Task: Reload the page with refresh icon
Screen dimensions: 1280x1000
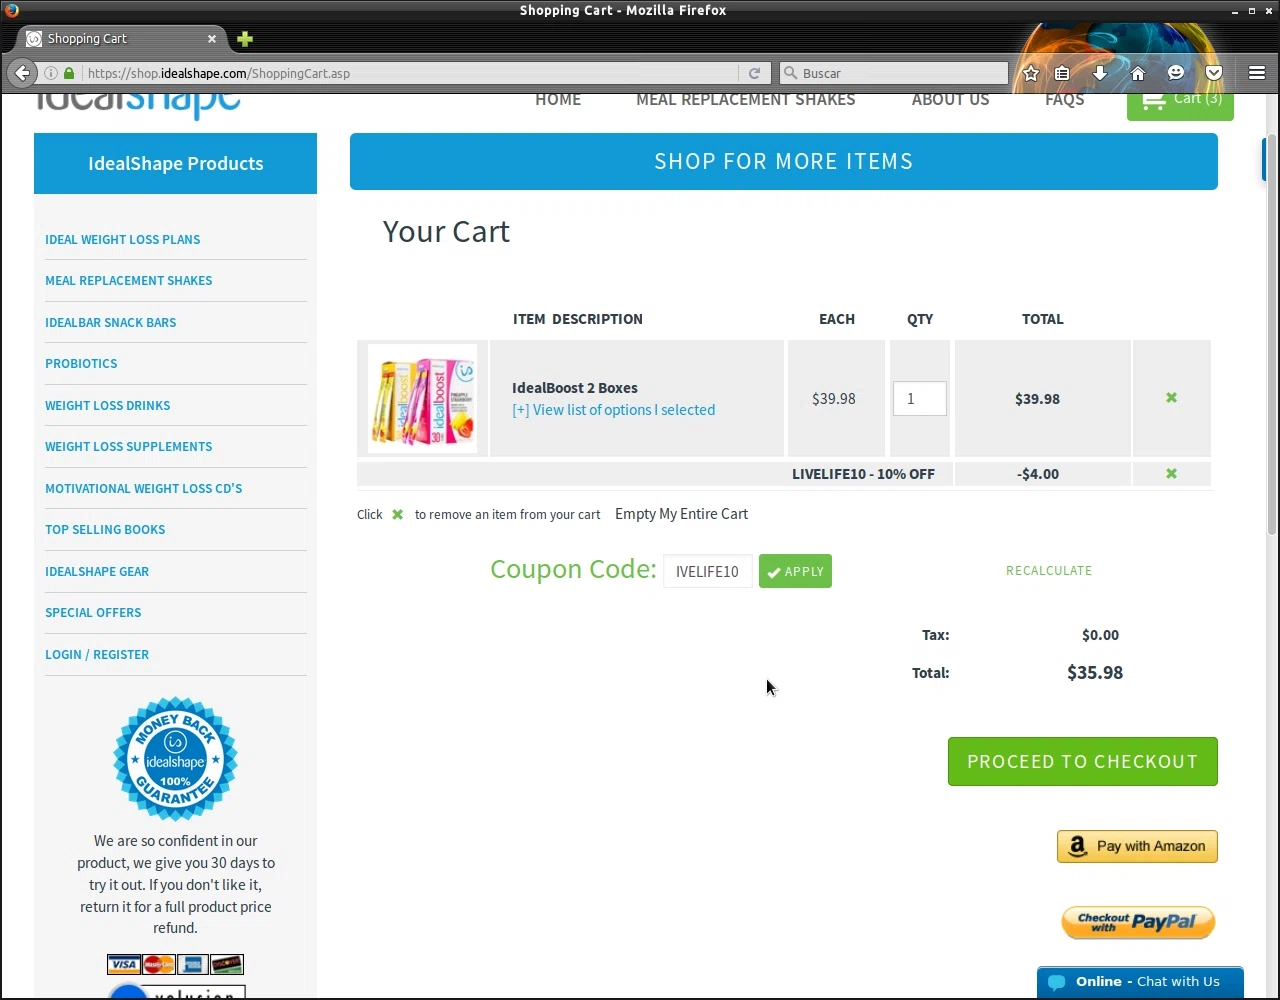Action: (x=754, y=73)
